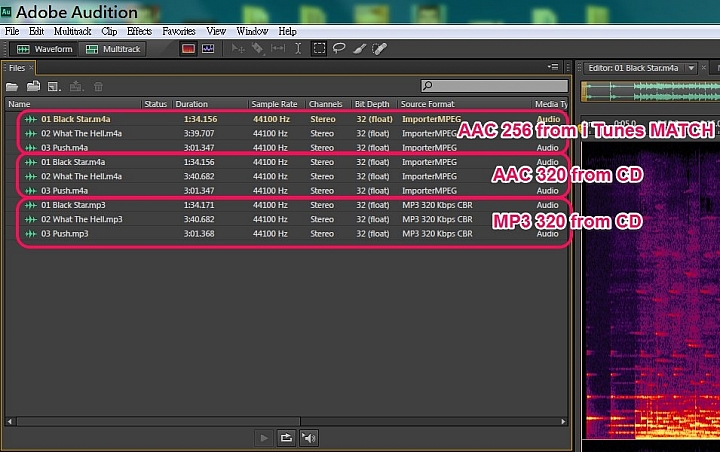Choose the Spot Healing Brush tool

pos(379,49)
